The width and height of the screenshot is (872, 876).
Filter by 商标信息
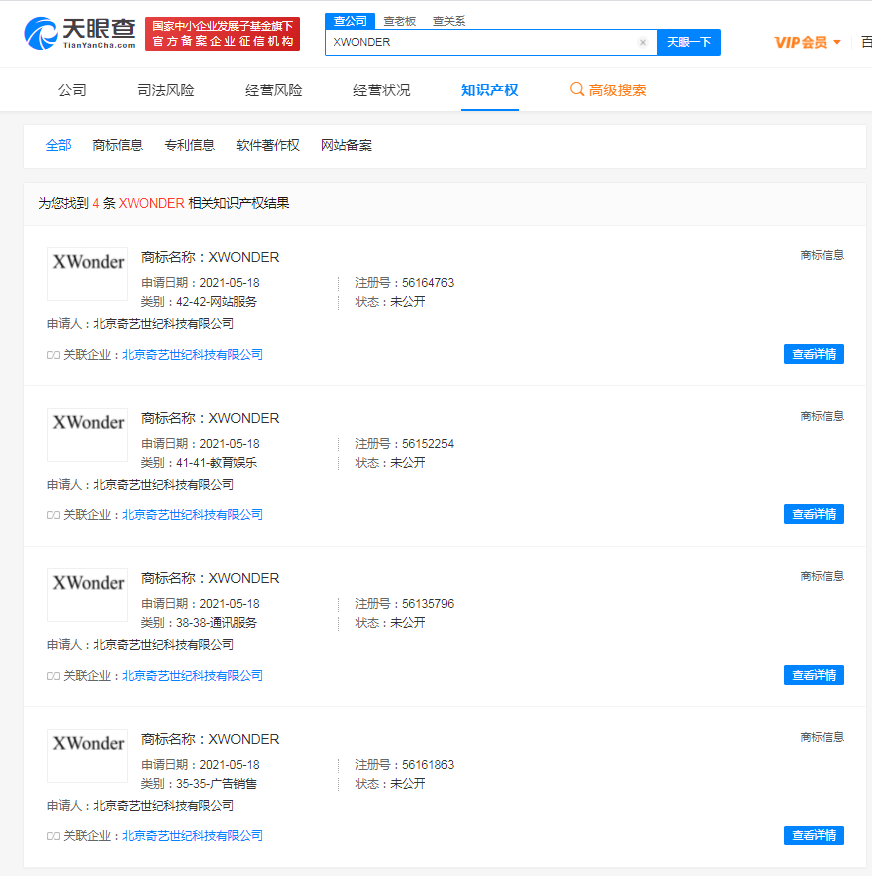pos(117,145)
